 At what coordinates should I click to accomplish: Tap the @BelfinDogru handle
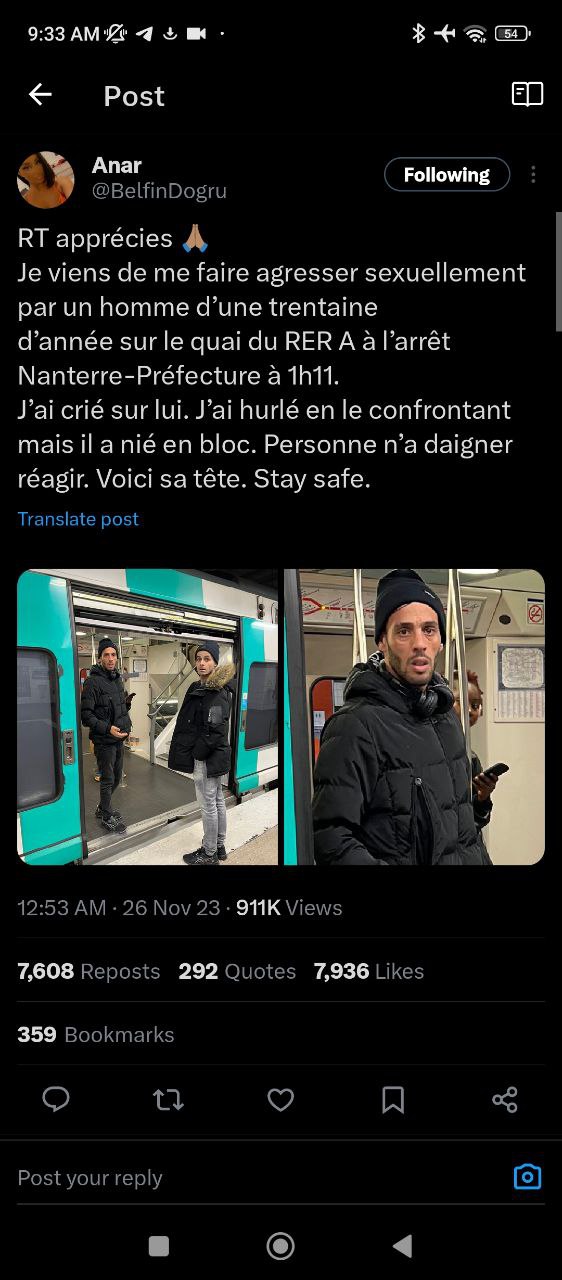coord(159,191)
